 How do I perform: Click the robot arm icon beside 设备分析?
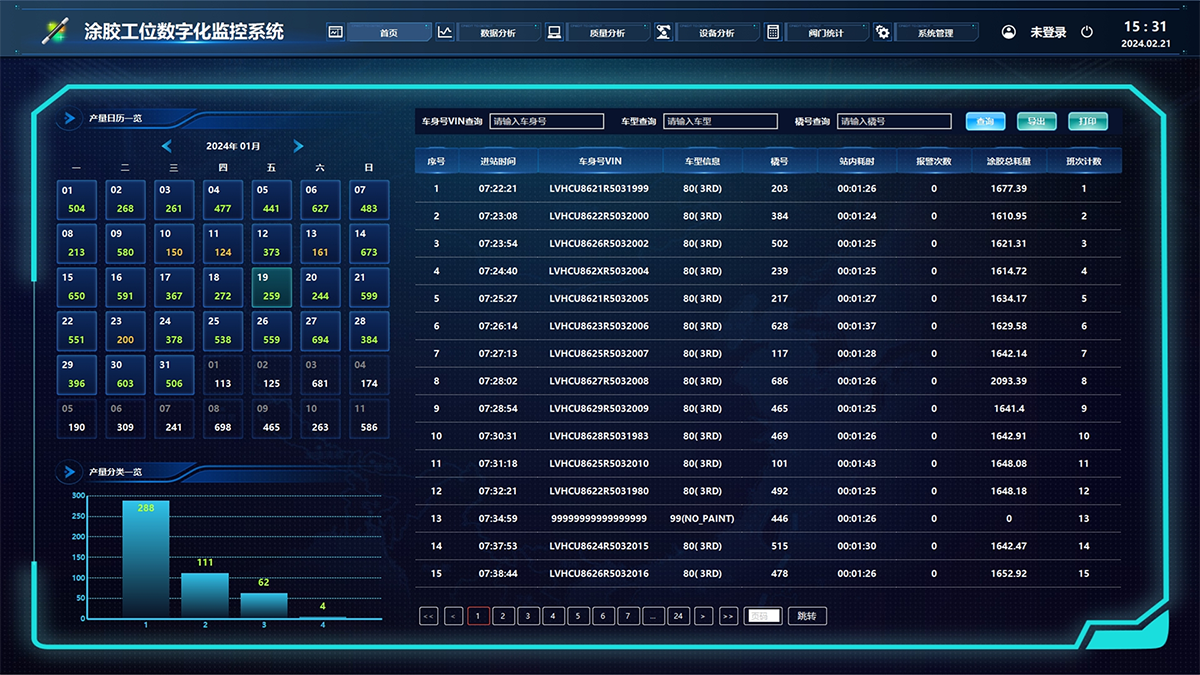pos(663,32)
